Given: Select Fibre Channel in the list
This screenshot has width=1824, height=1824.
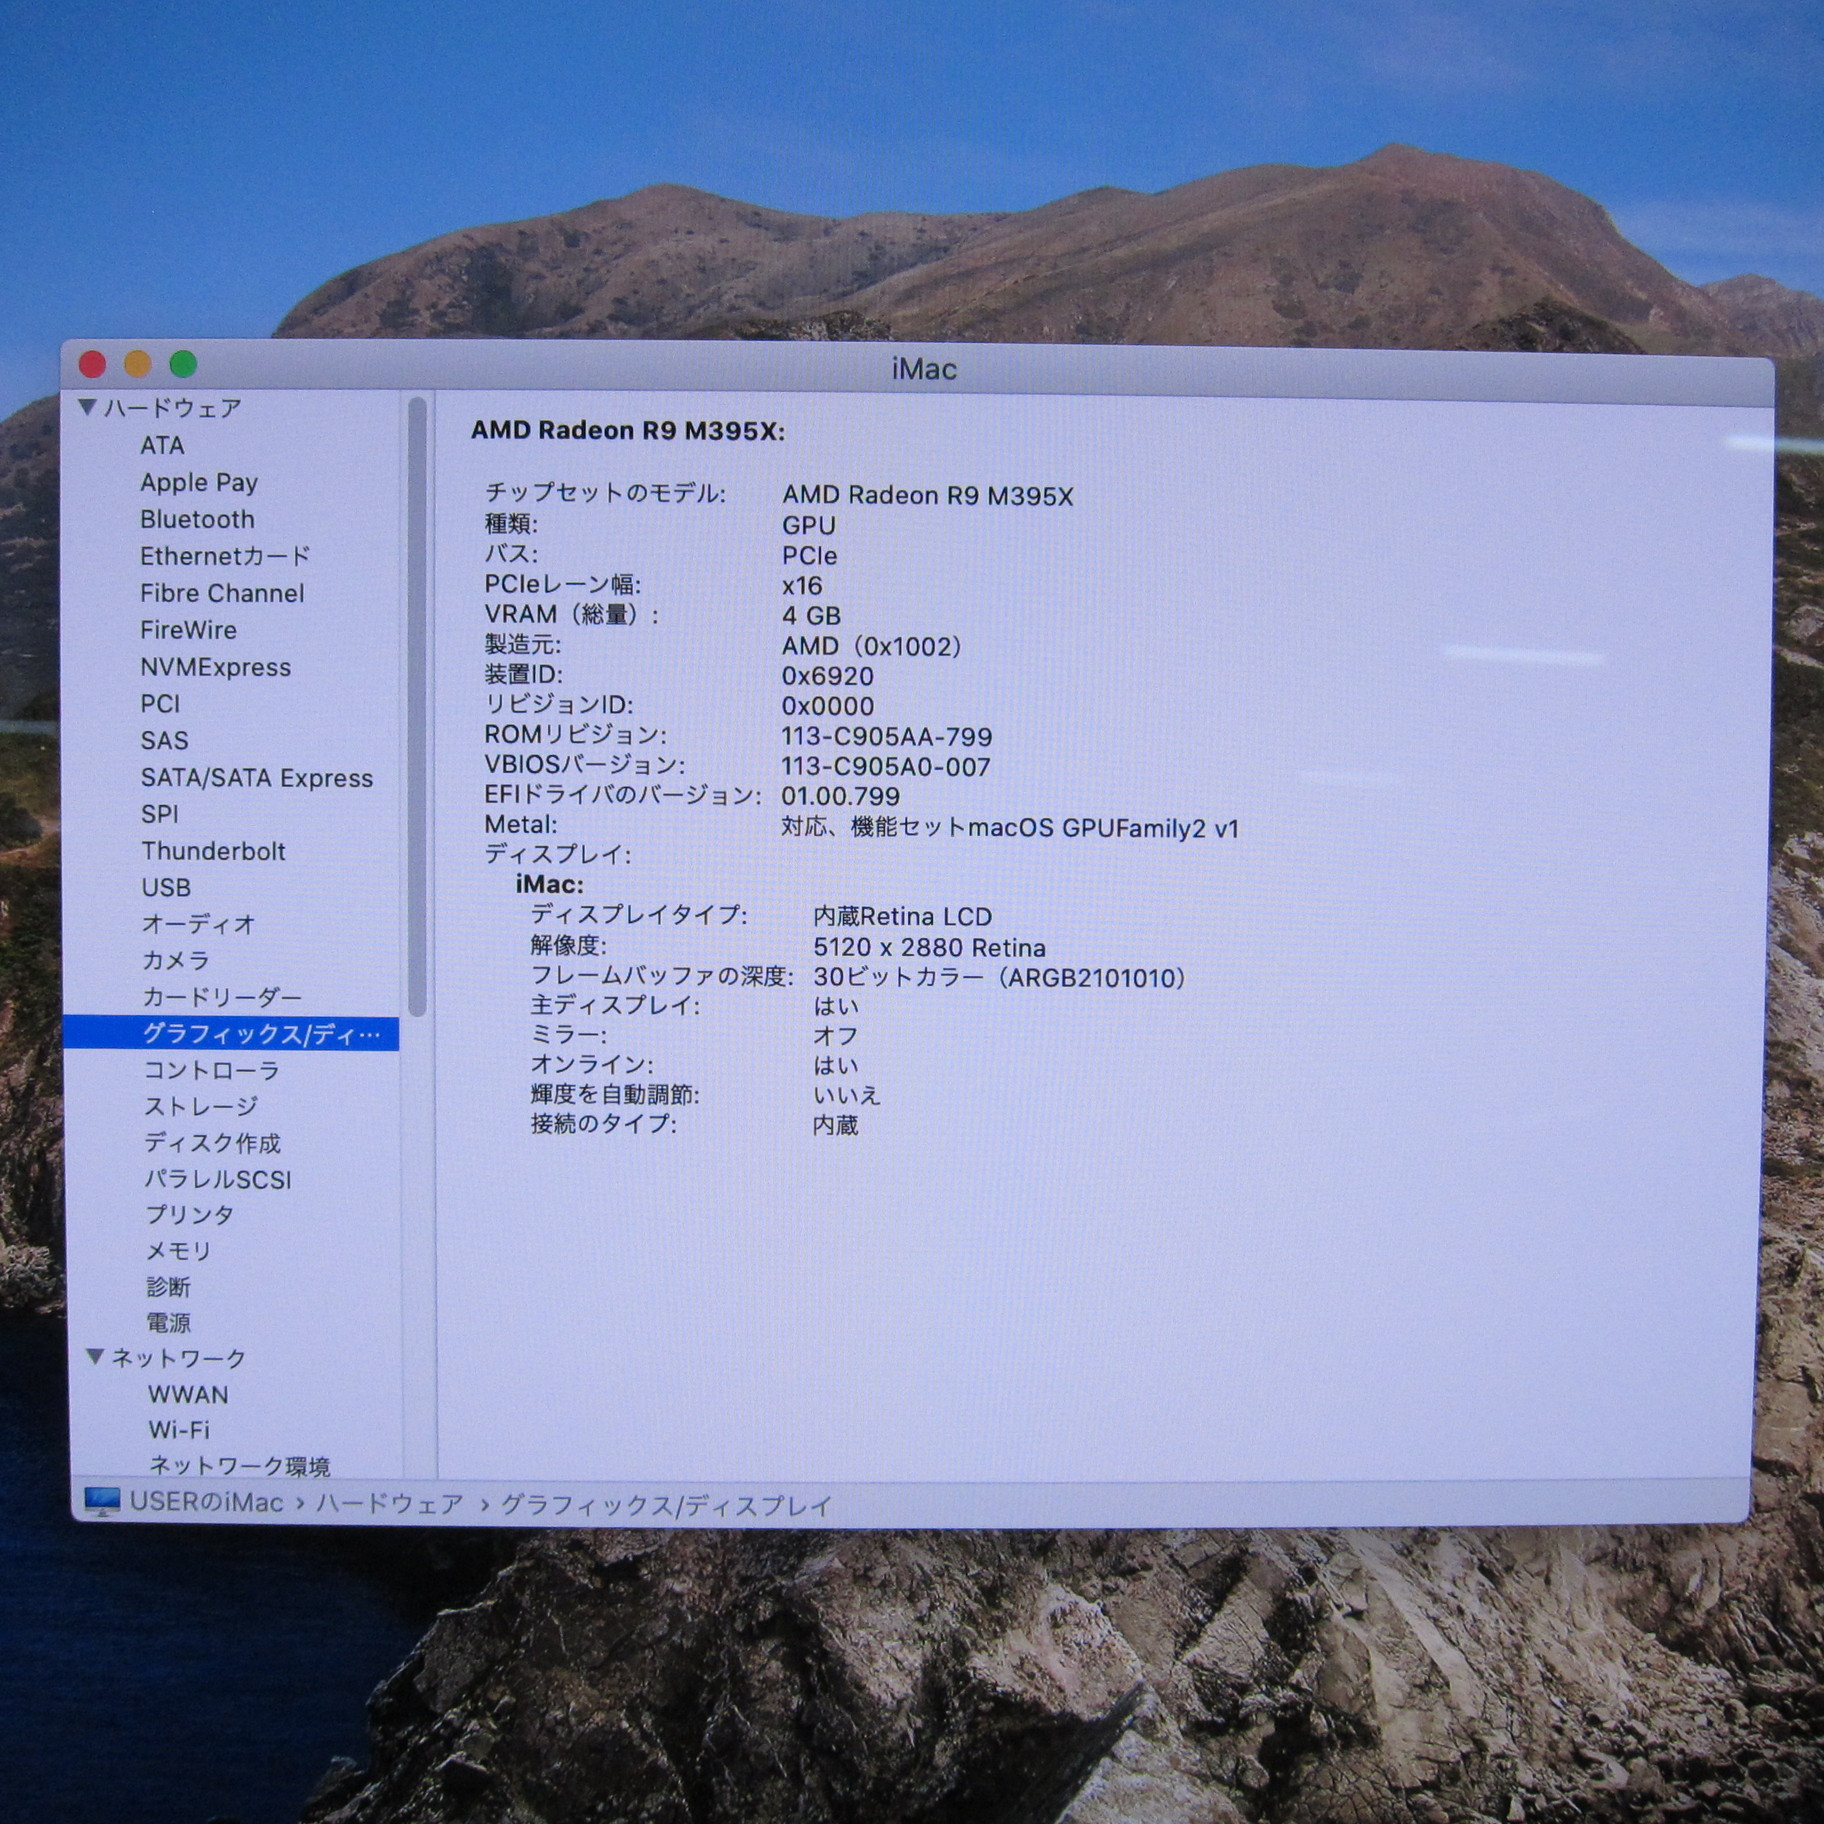Looking at the screenshot, I should tap(222, 593).
